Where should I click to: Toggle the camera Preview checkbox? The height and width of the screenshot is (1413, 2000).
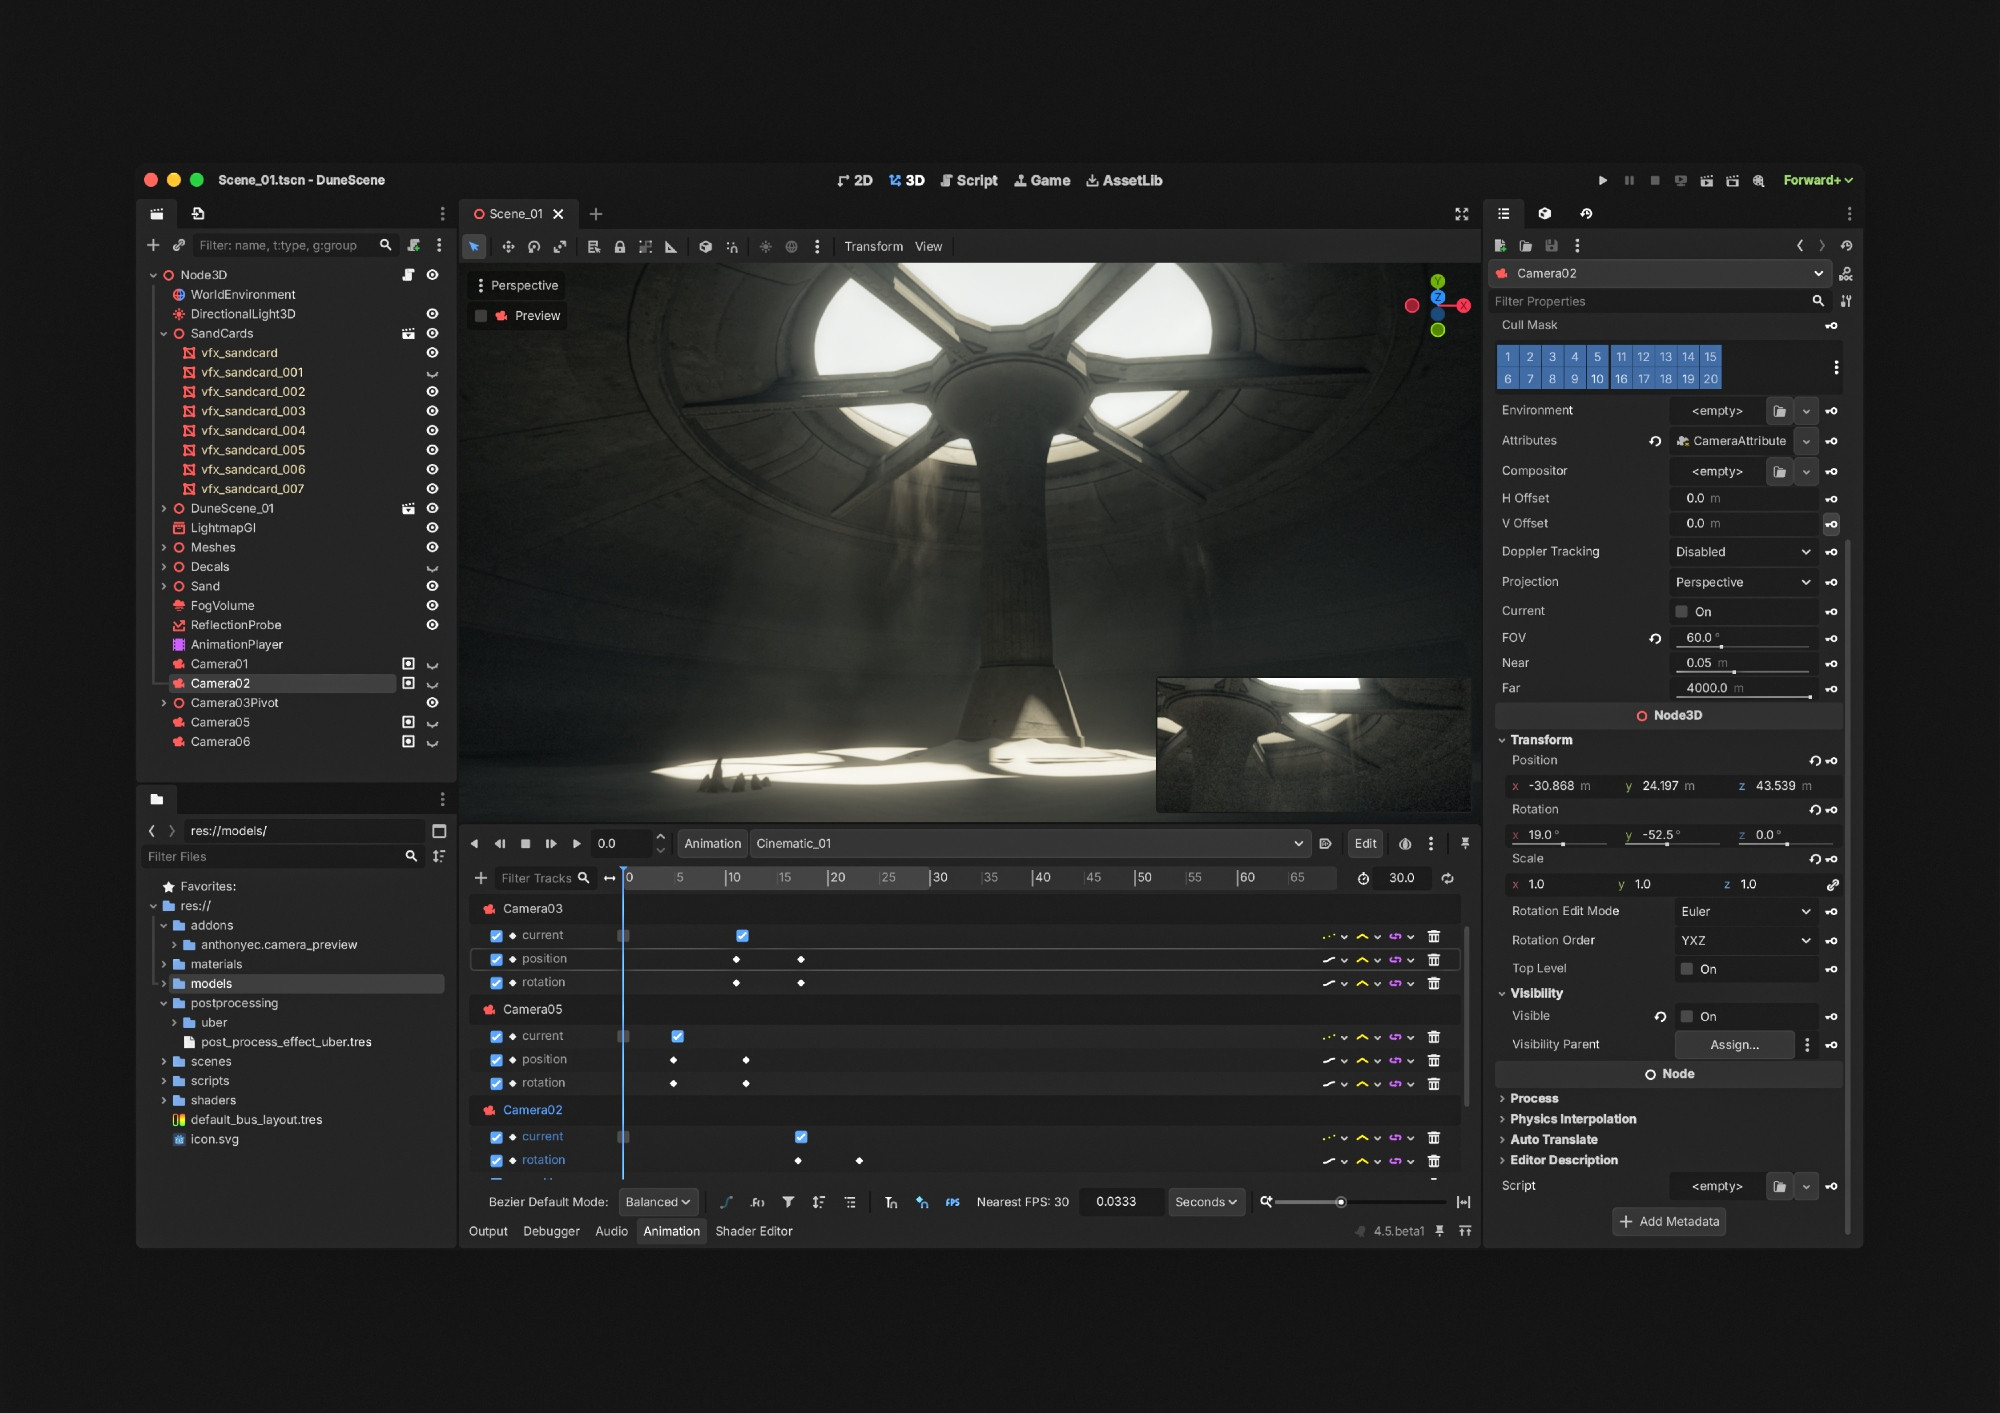481,316
